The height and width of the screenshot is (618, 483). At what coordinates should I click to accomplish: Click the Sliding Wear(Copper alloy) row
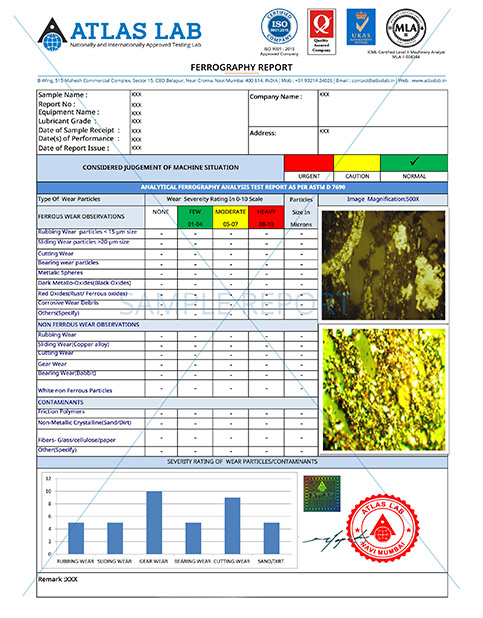tap(177, 346)
